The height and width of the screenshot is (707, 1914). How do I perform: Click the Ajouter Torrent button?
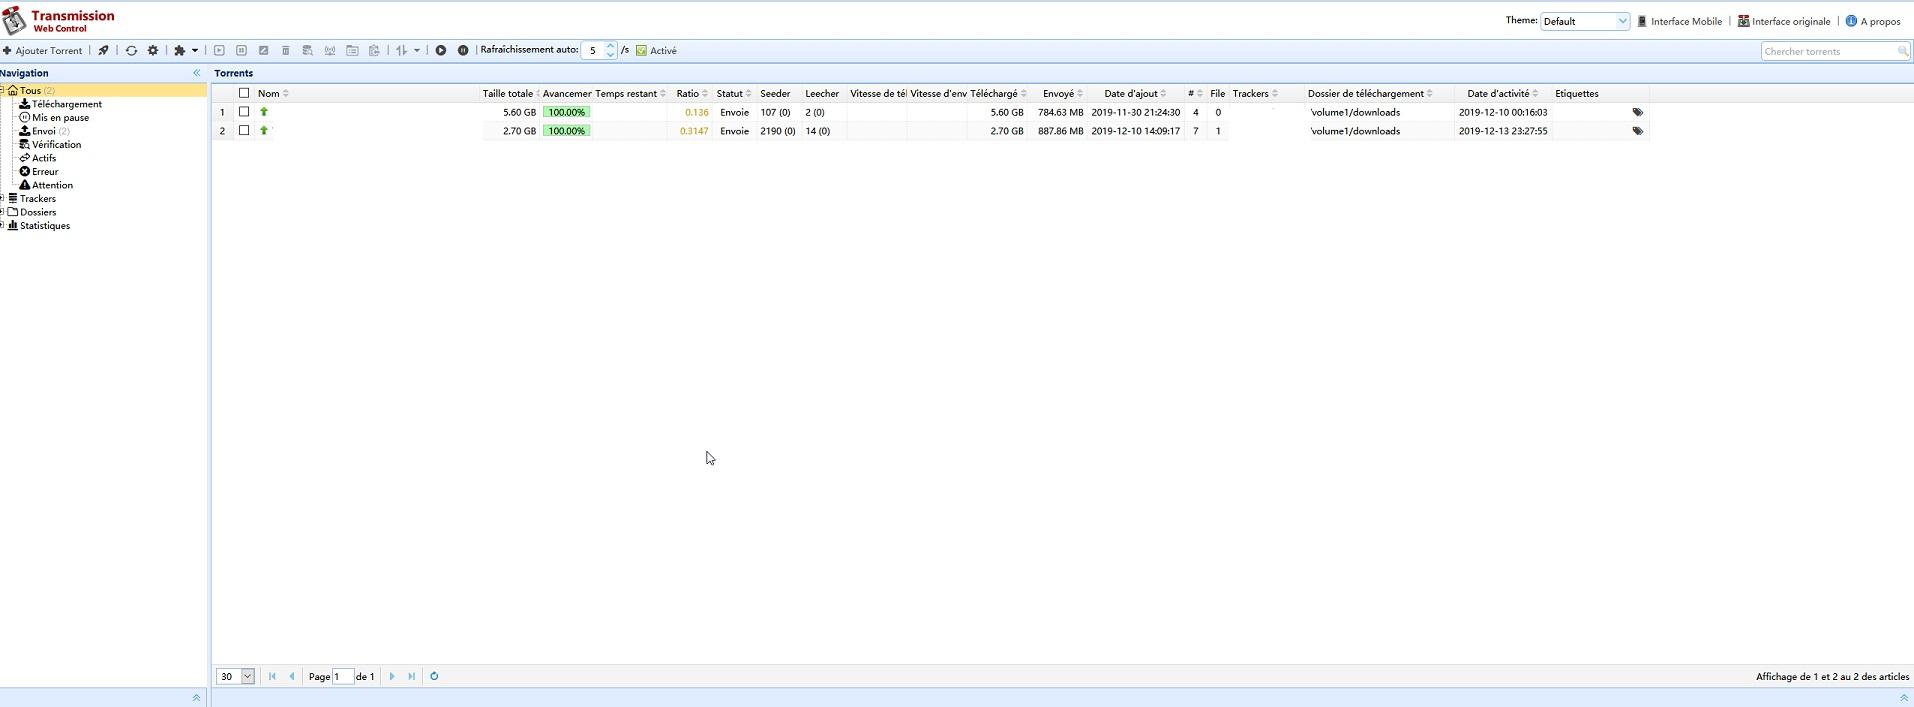43,51
